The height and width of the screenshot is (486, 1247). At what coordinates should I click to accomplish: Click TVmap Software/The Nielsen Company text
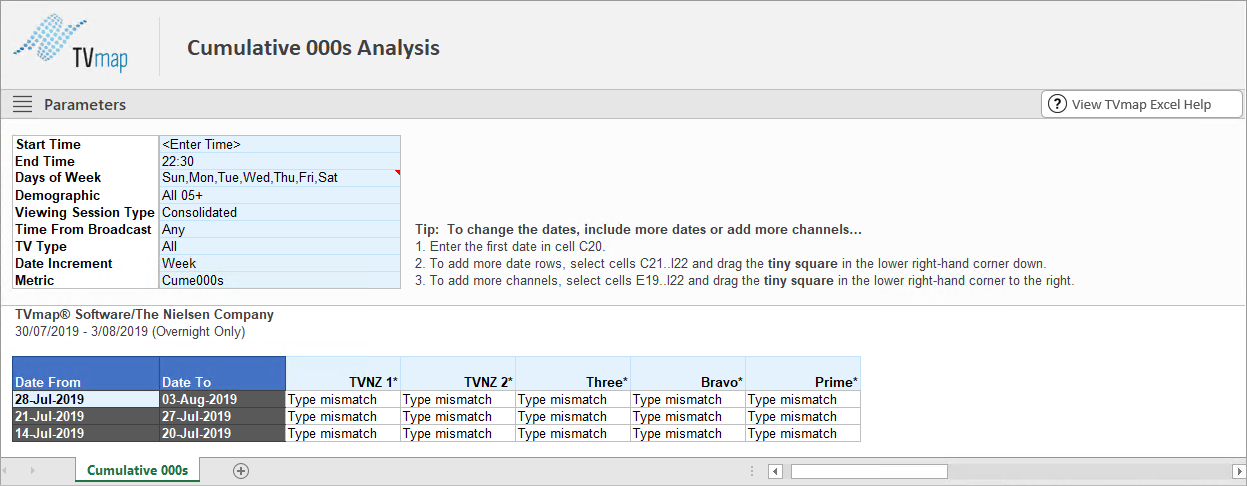tap(144, 314)
